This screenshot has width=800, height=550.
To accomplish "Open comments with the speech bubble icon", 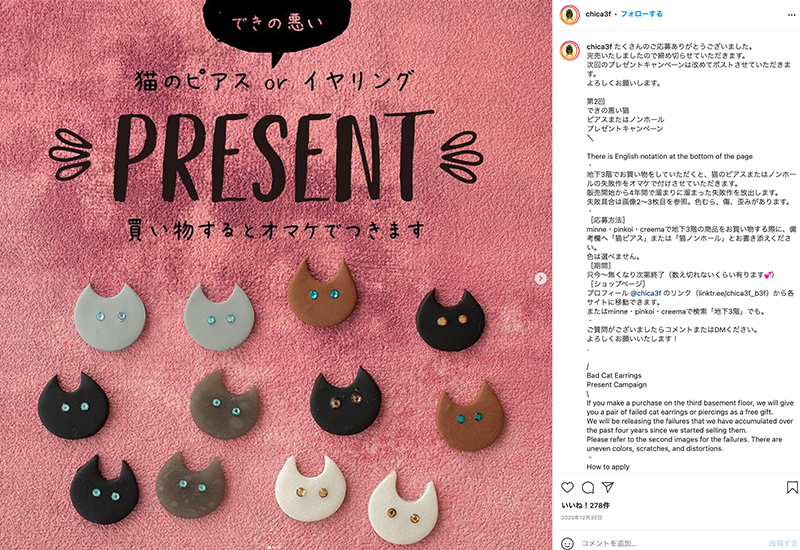I will (x=588, y=487).
